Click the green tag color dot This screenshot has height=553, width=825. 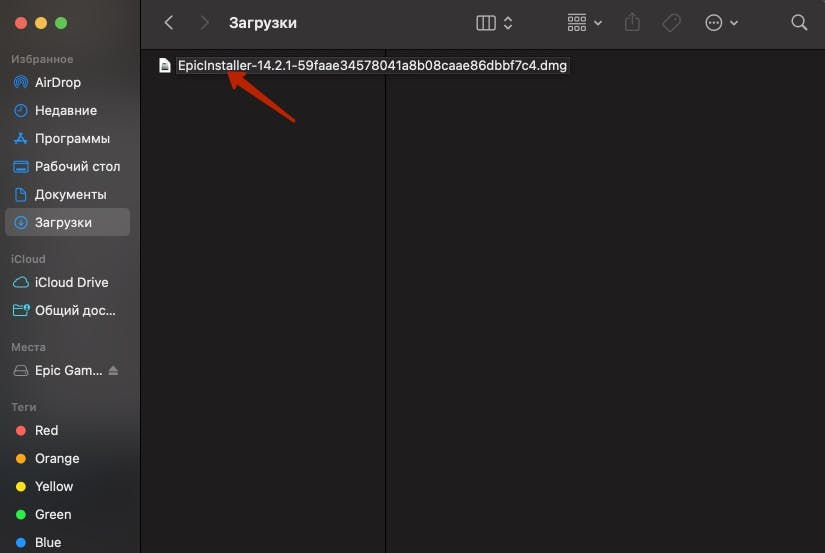[21, 515]
